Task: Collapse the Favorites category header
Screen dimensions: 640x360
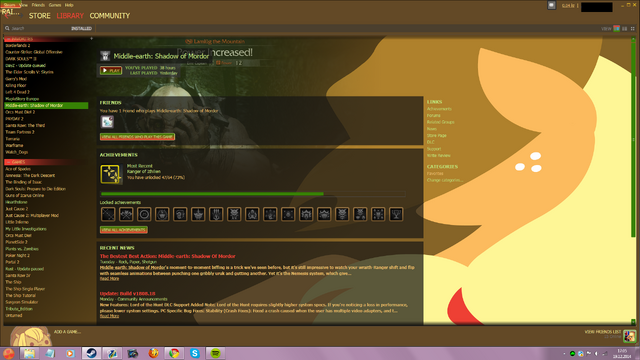Action: (x=46, y=39)
